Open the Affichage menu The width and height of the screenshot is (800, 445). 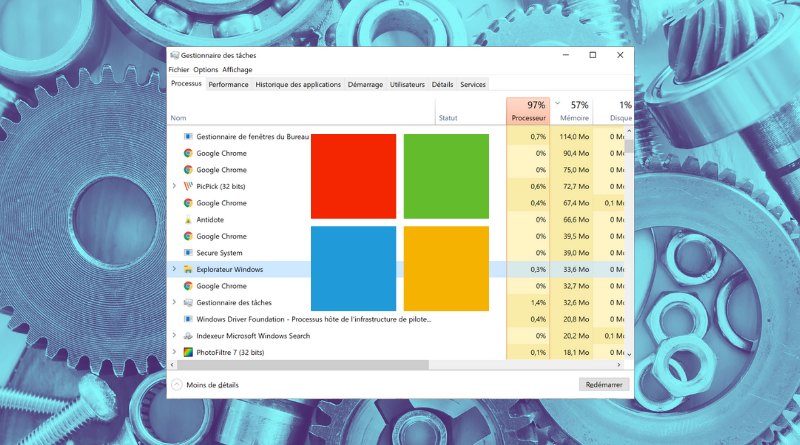[x=237, y=69]
